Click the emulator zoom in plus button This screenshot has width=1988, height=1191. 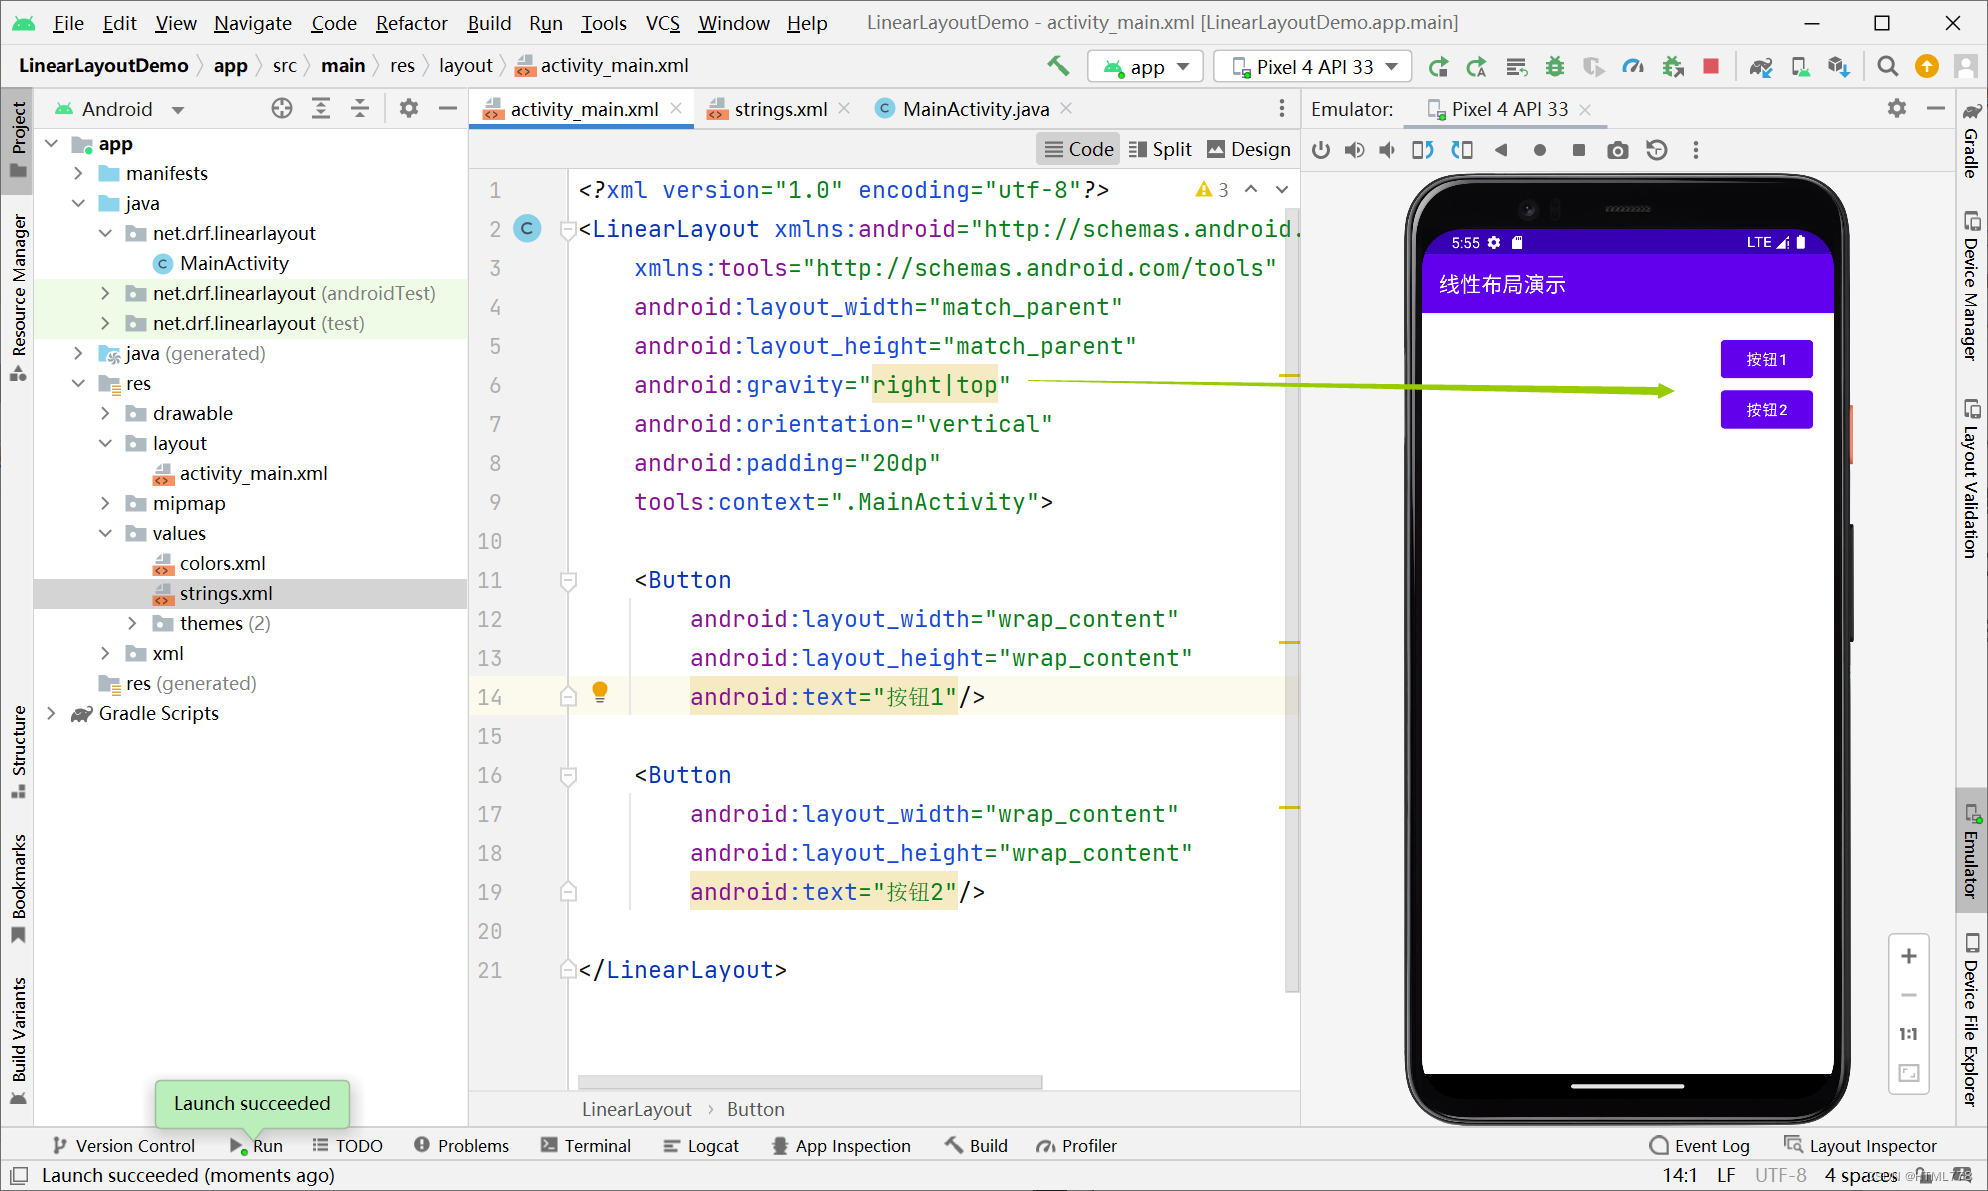(1908, 956)
